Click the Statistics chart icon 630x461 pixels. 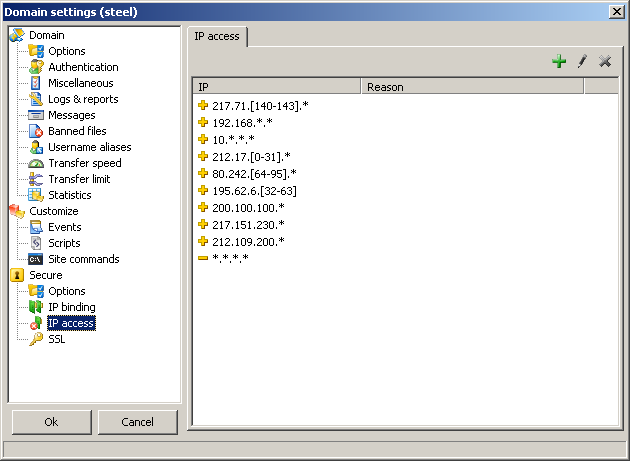point(36,195)
